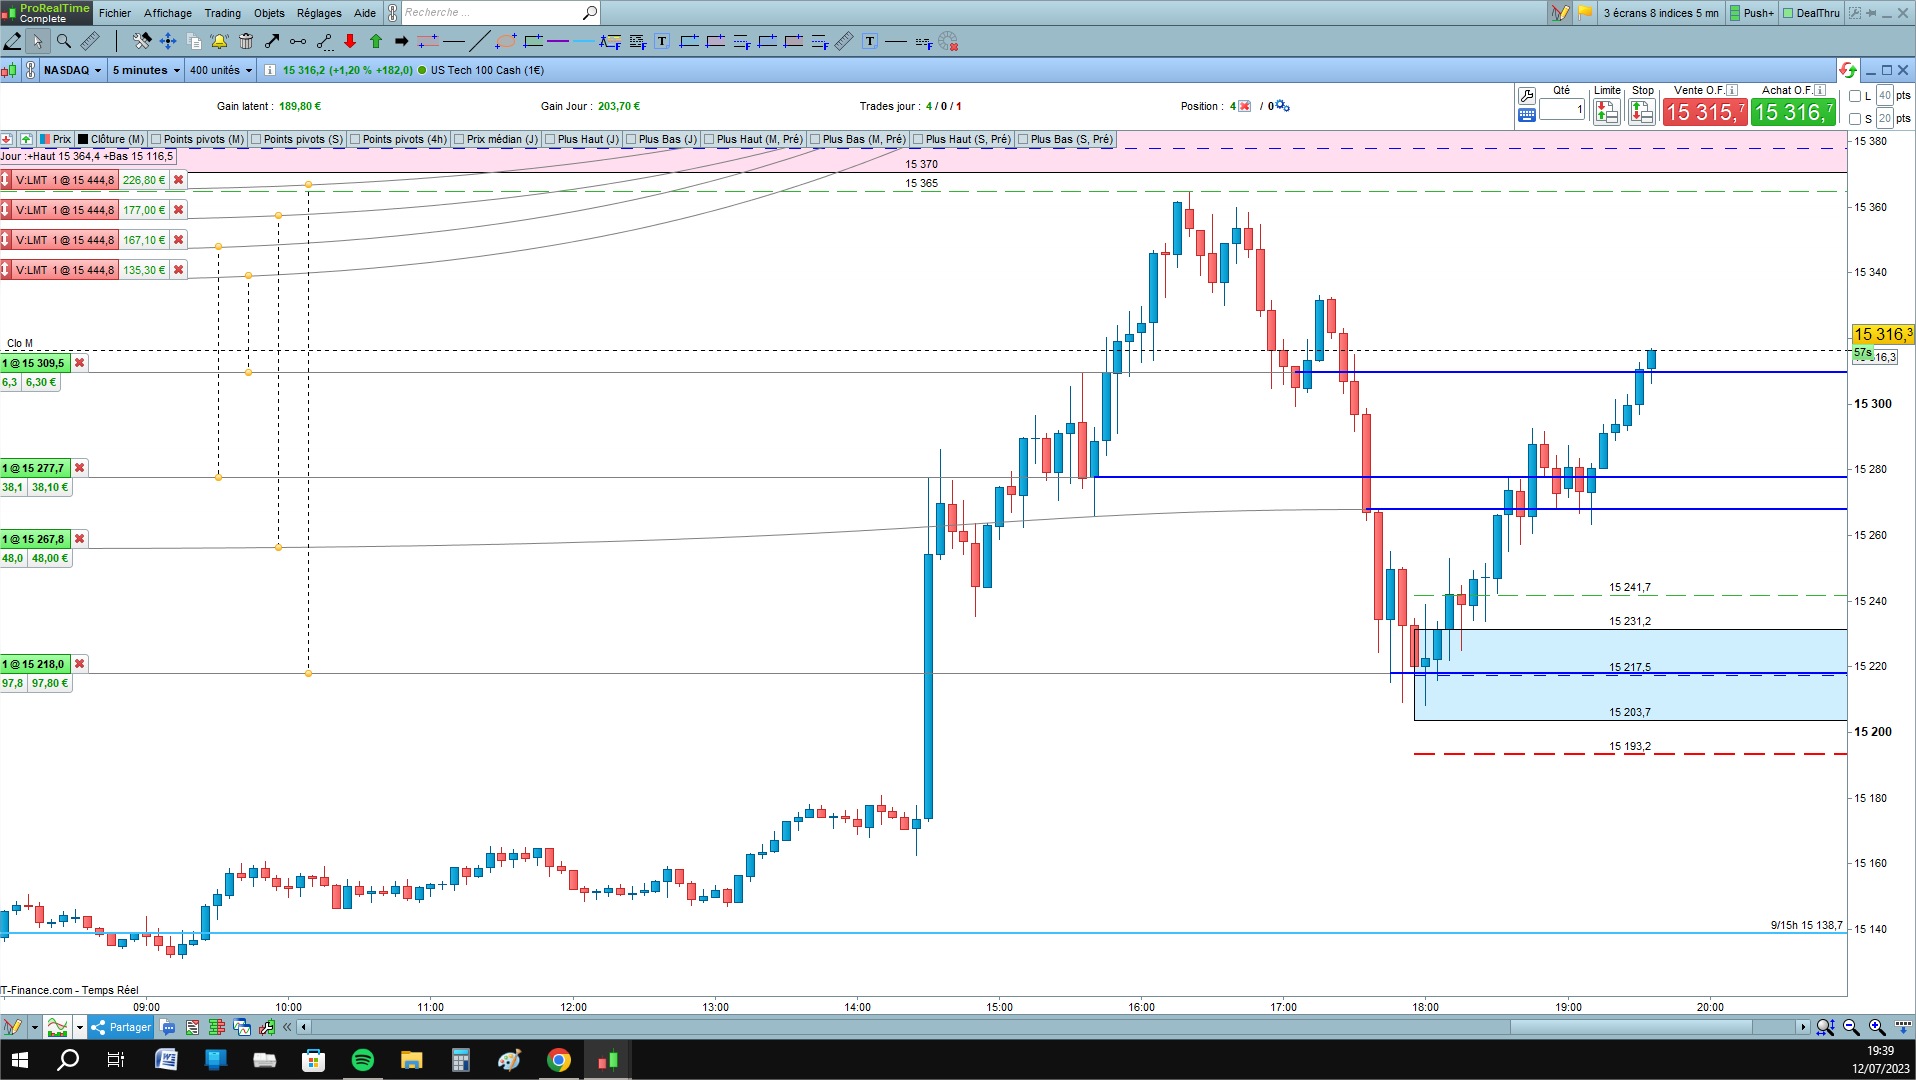Image resolution: width=1916 pixels, height=1080 pixels.
Task: Click the red Vente sell price button
Action: 1705,112
